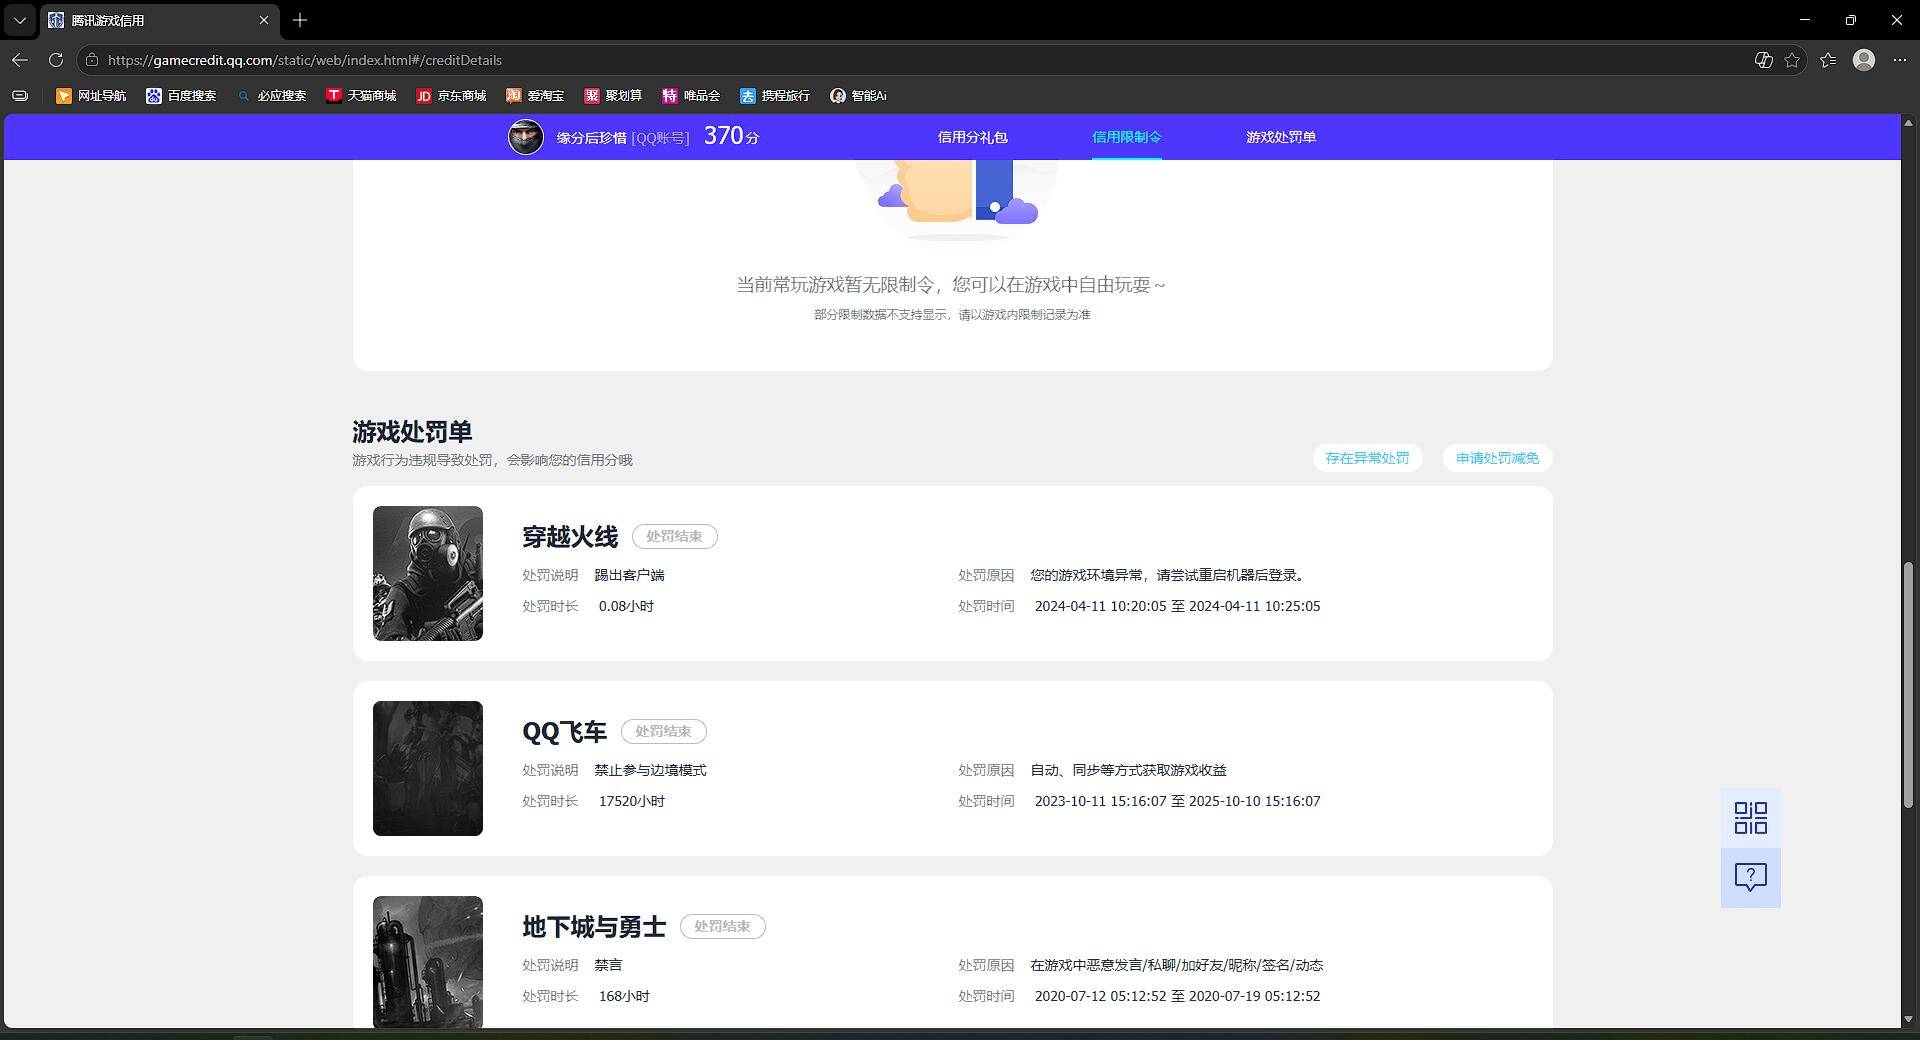Viewport: 1920px width, 1040px height.
Task: Click the QQ飞车 game thumbnail
Action: 428,768
